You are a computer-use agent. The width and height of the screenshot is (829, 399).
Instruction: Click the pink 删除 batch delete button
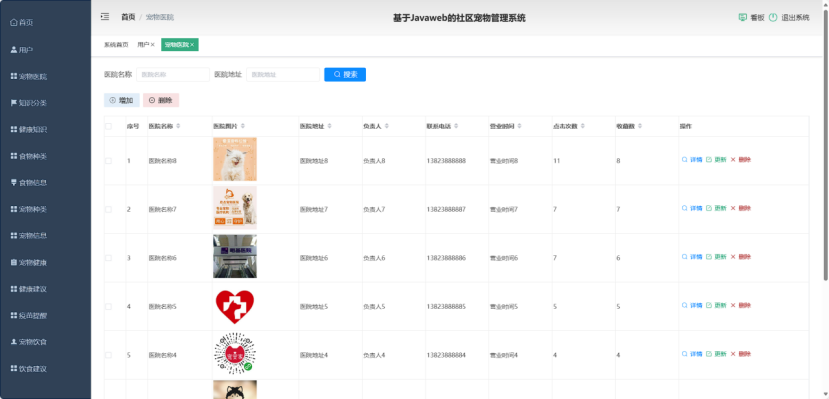click(x=161, y=100)
